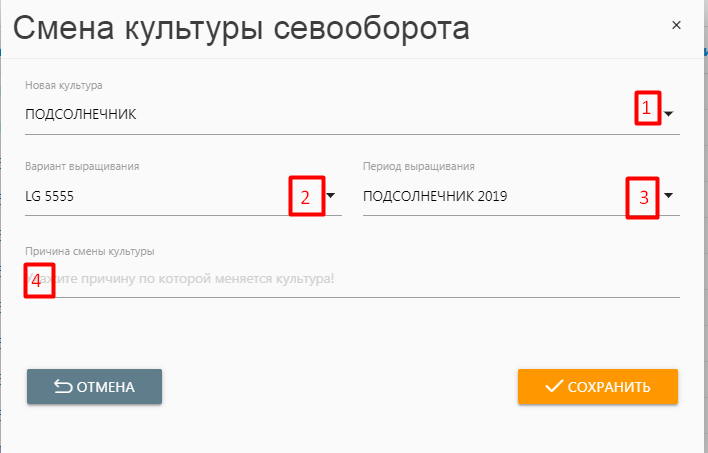The width and height of the screenshot is (708, 453).
Task: Click the ПОДСОЛНЕЧНИК value under Новая культура
Action: click(x=81, y=114)
